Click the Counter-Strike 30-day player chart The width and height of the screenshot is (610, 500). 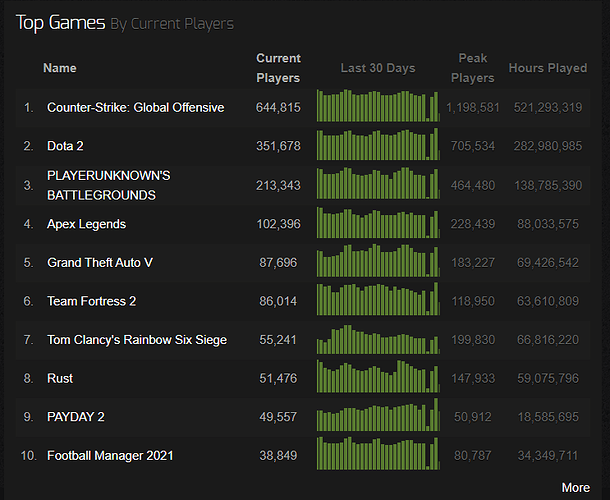click(x=378, y=105)
